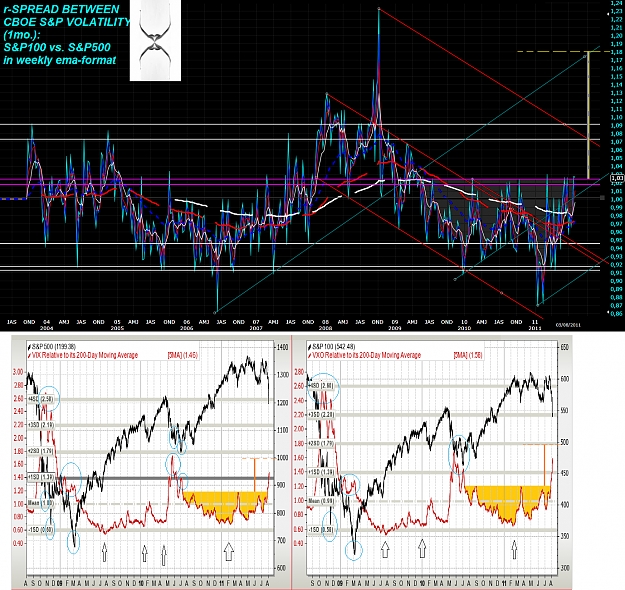The height and width of the screenshot is (590, 625).
Task: Click the highlighted 1,03 value on y-axis
Action: pyautogui.click(x=617, y=178)
